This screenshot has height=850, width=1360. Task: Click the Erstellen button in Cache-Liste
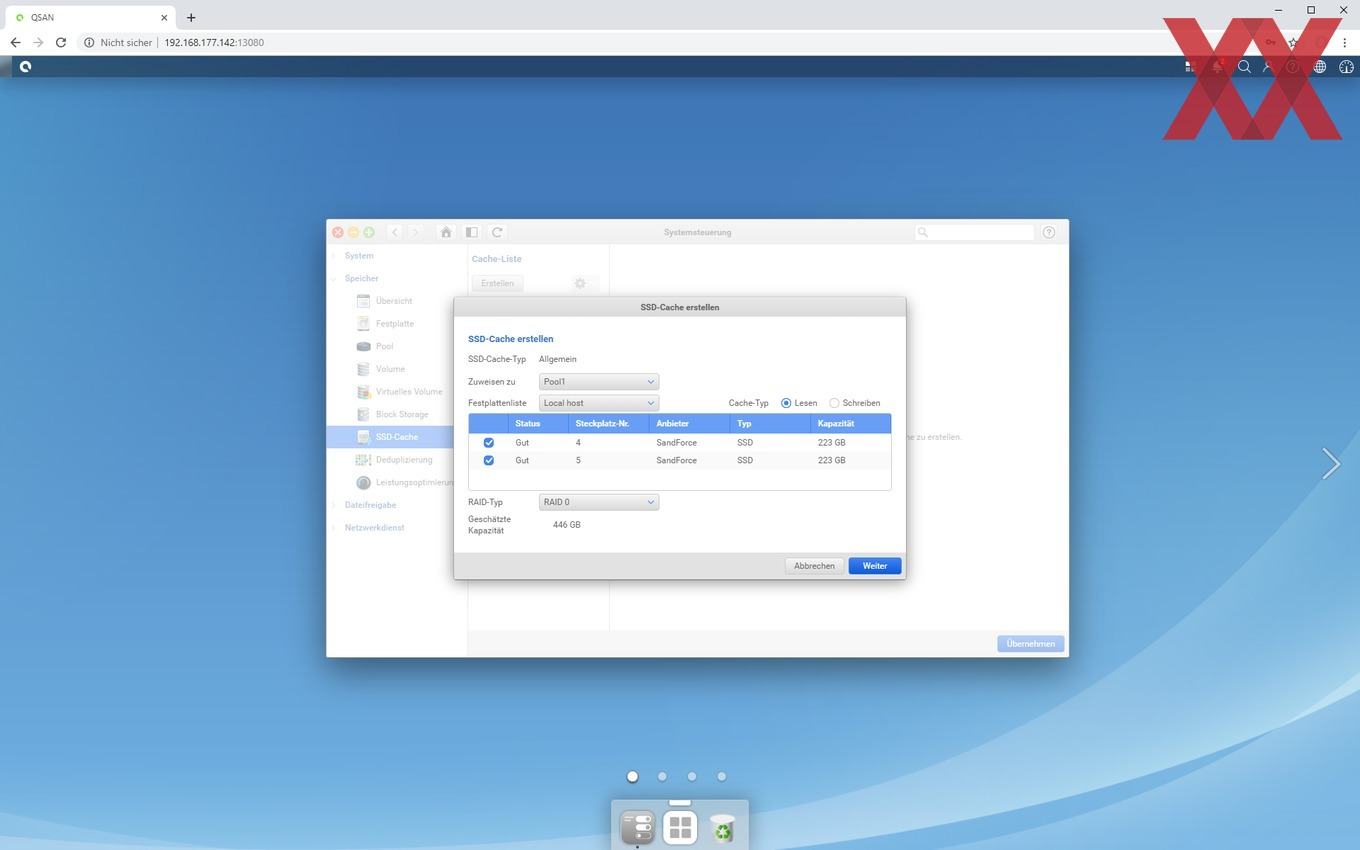[497, 283]
